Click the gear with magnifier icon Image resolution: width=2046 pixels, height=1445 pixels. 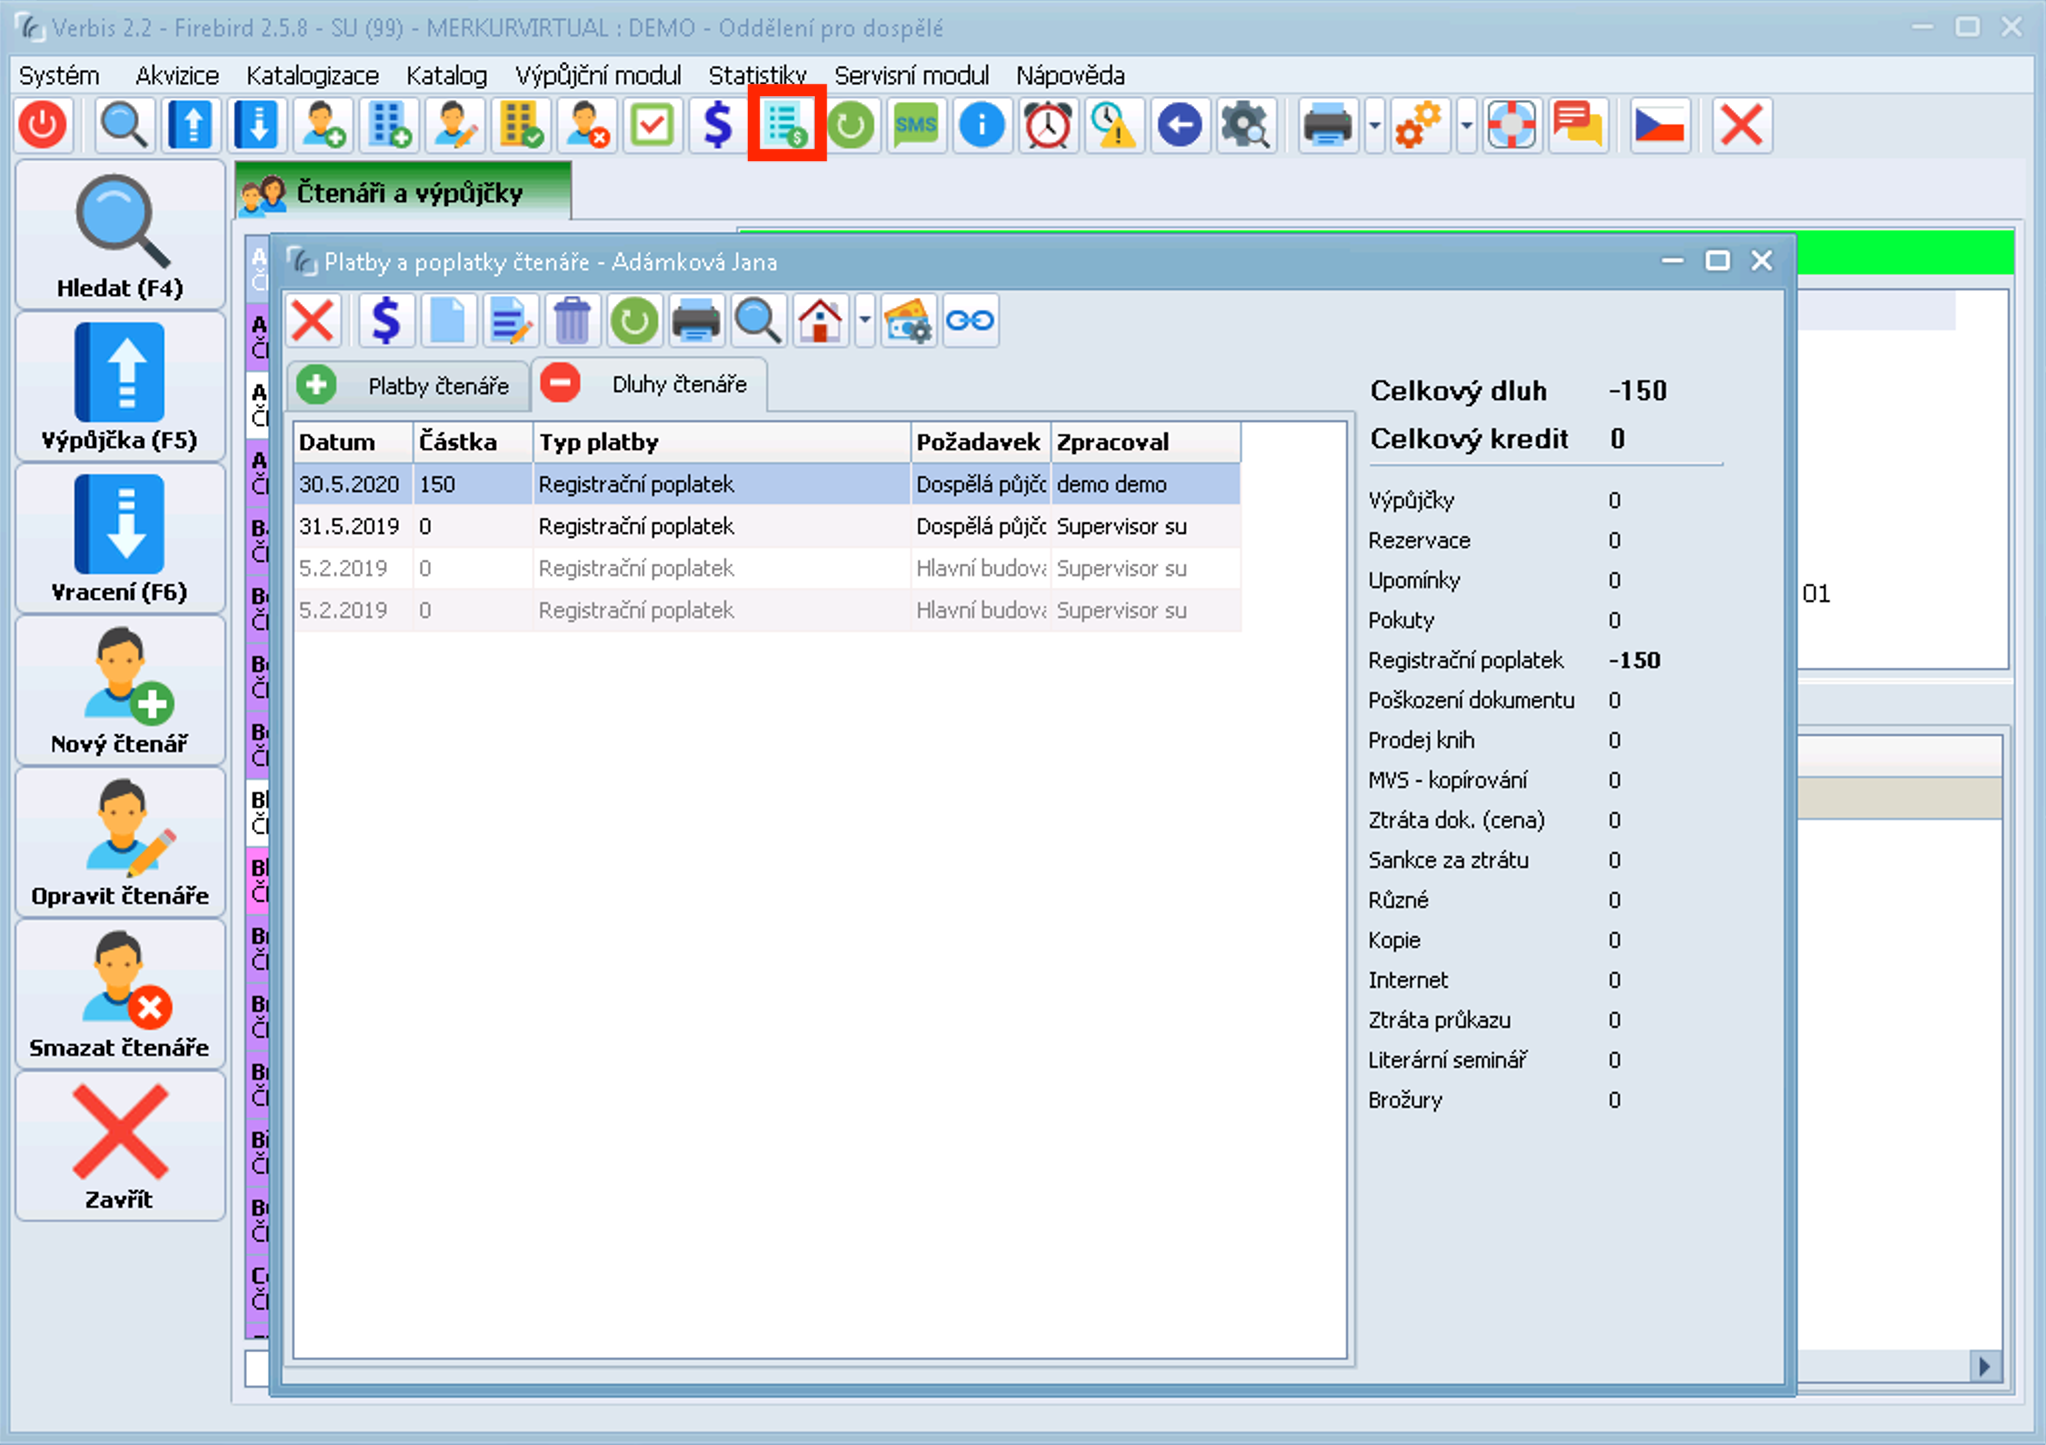(x=1246, y=126)
